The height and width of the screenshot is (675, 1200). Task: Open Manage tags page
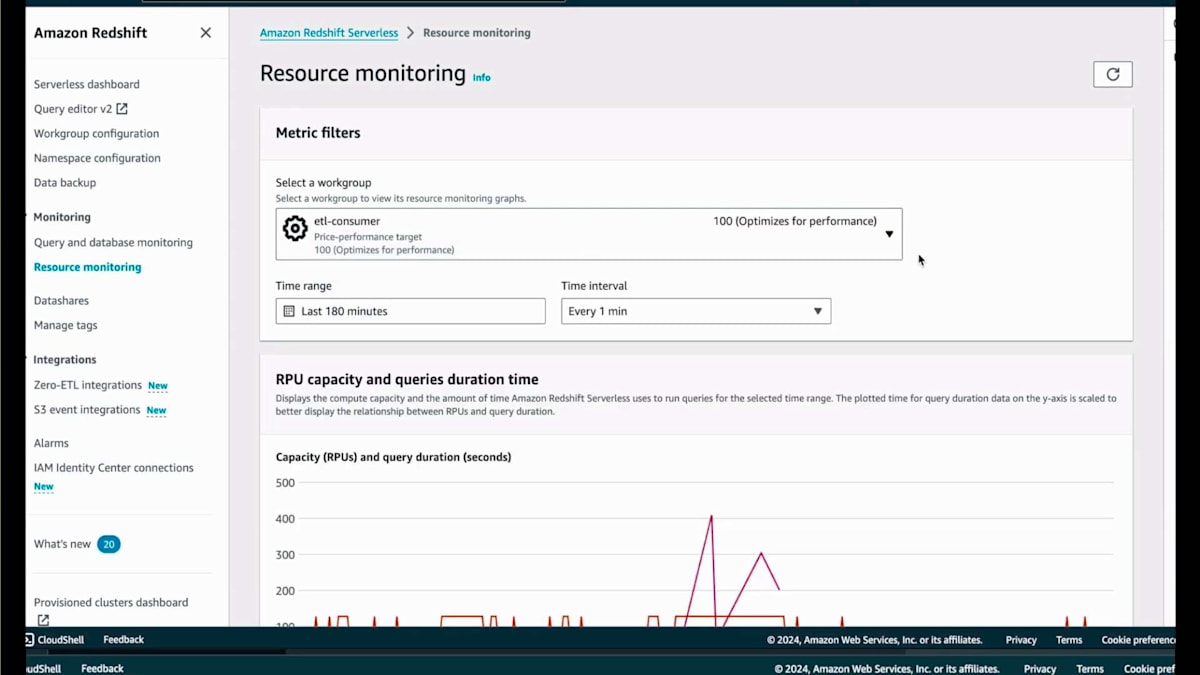coord(65,325)
